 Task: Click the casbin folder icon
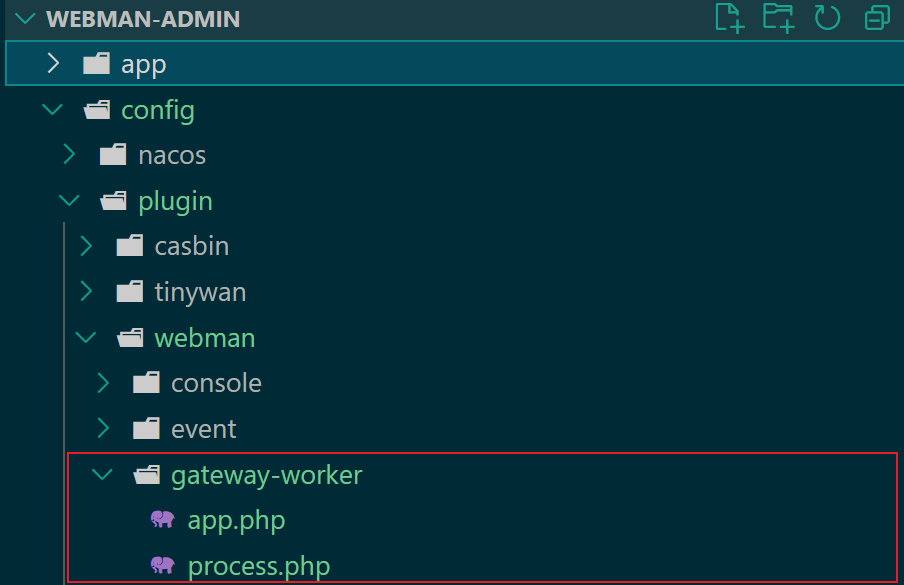(130, 246)
